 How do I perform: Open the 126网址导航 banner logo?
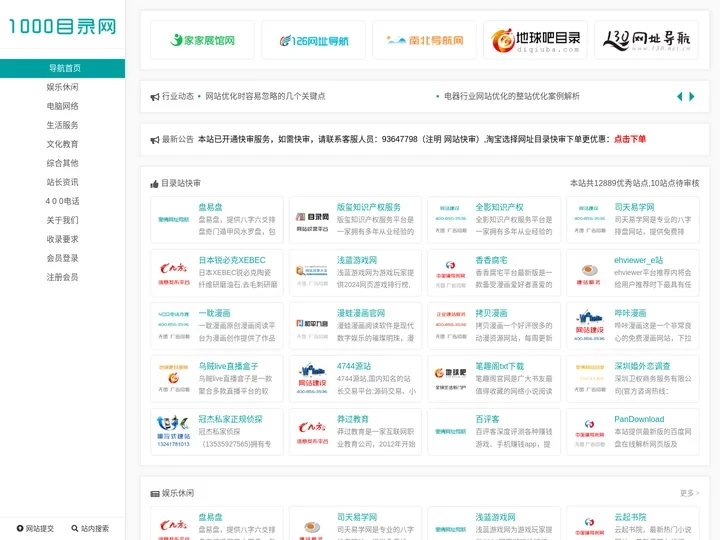pos(314,40)
